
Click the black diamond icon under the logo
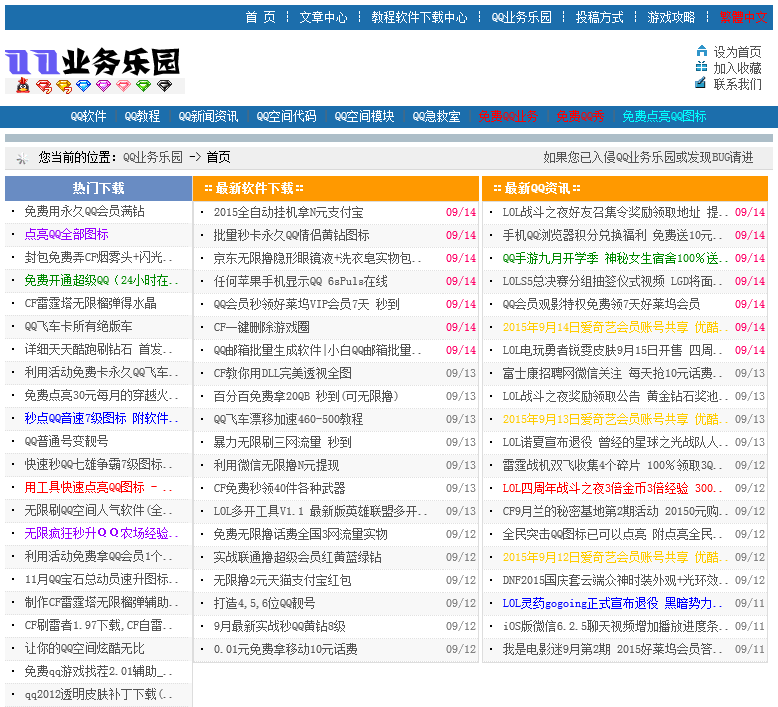pos(164,87)
